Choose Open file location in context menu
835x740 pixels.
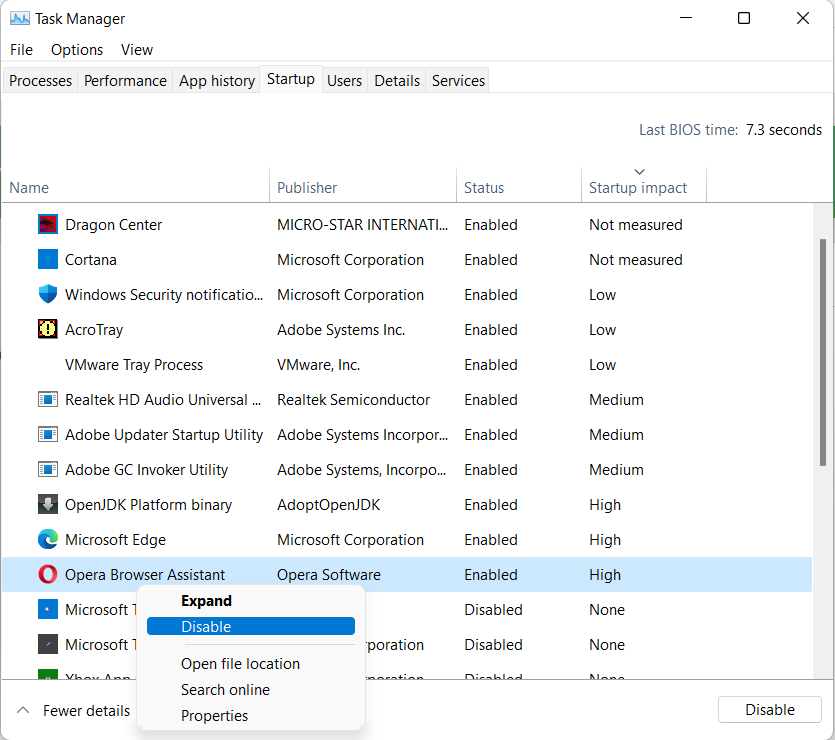[251, 664]
